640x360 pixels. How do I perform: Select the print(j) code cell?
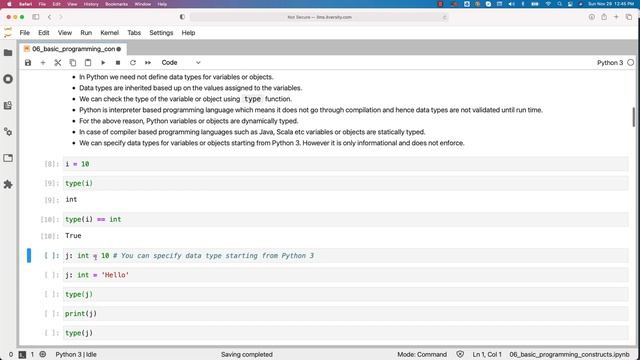pos(345,314)
